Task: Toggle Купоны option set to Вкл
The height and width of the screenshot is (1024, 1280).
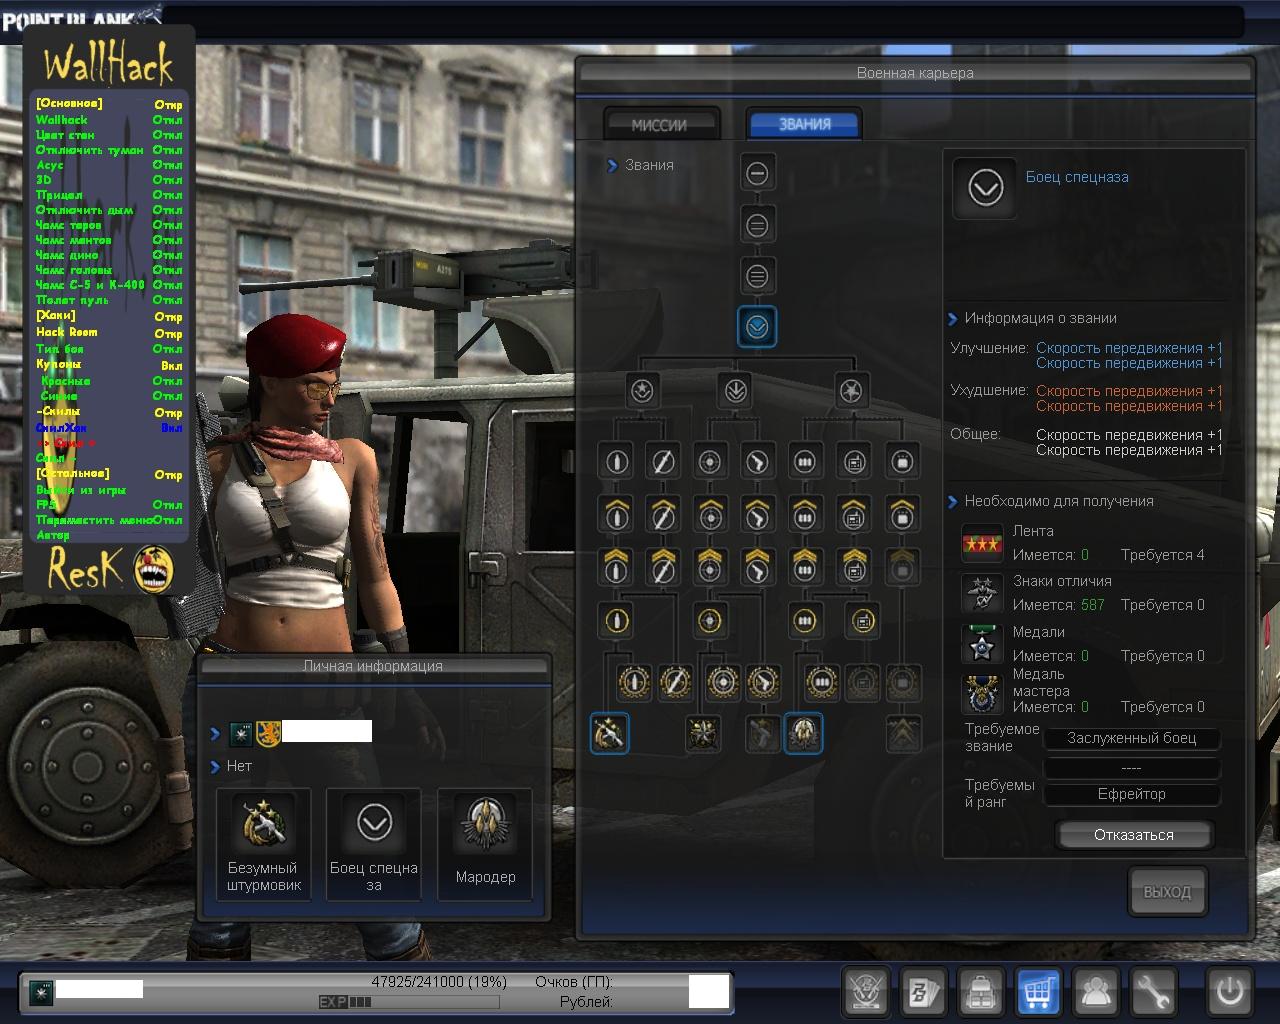Action: coord(108,364)
